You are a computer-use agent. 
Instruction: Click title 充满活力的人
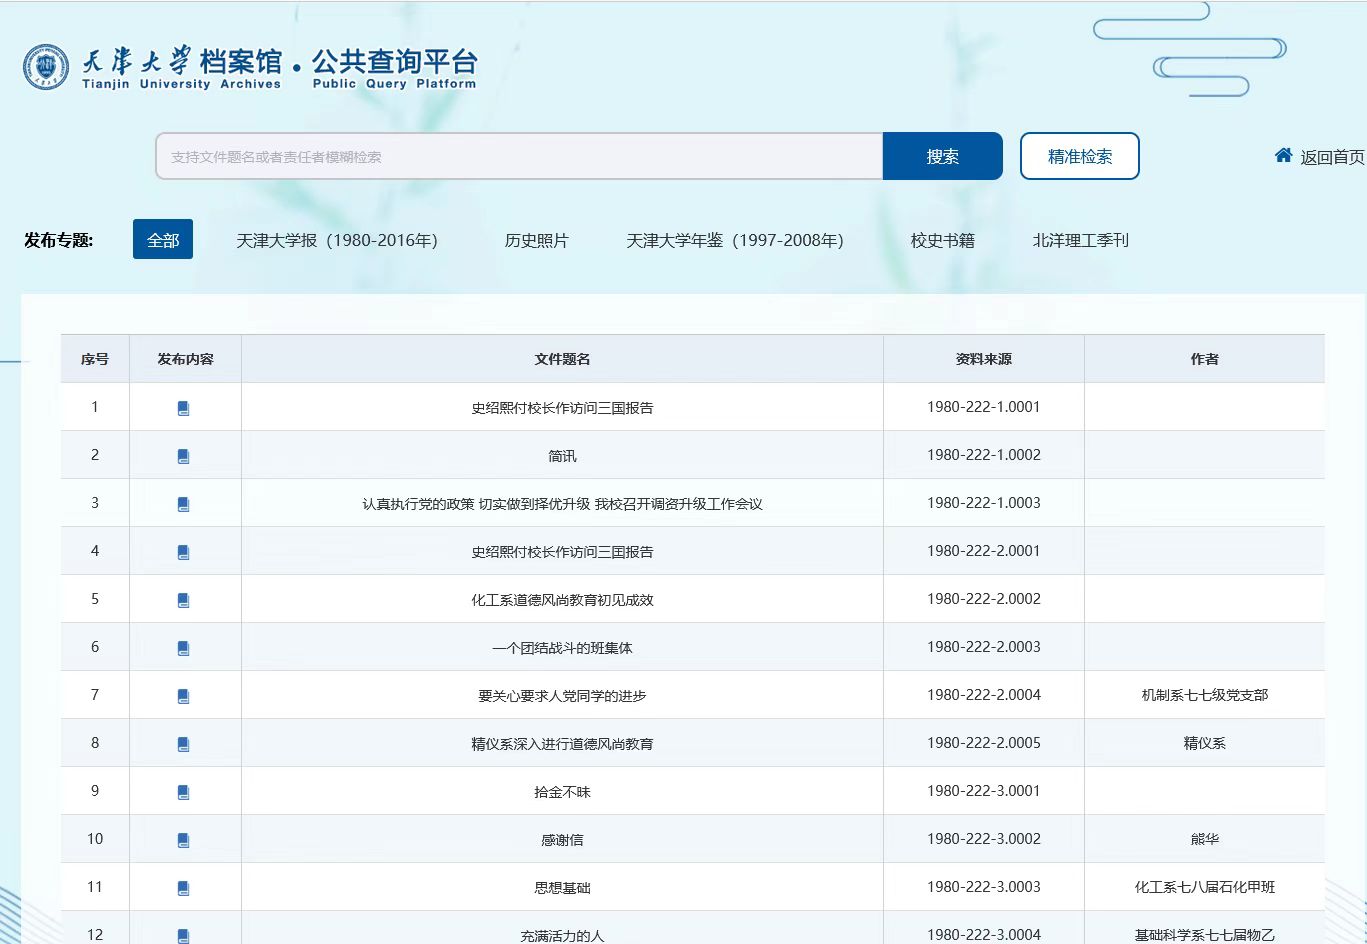(562, 936)
